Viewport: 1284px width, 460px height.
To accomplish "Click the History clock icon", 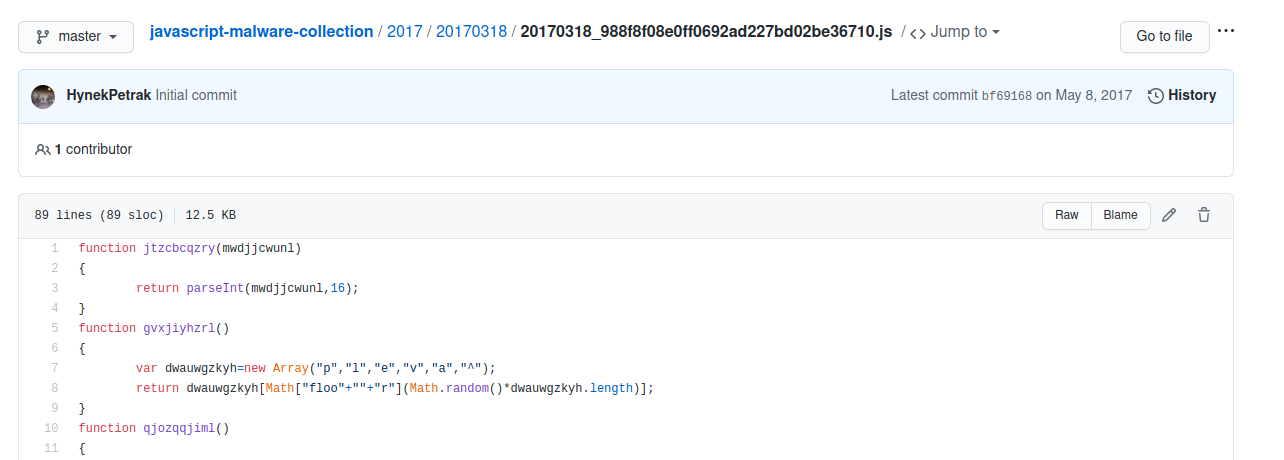I will pos(1156,96).
